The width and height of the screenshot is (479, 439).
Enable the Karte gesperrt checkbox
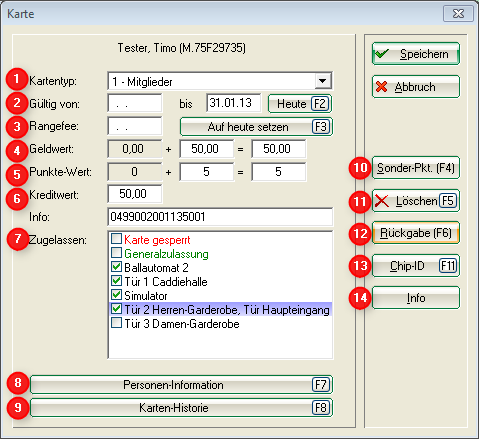(116, 239)
